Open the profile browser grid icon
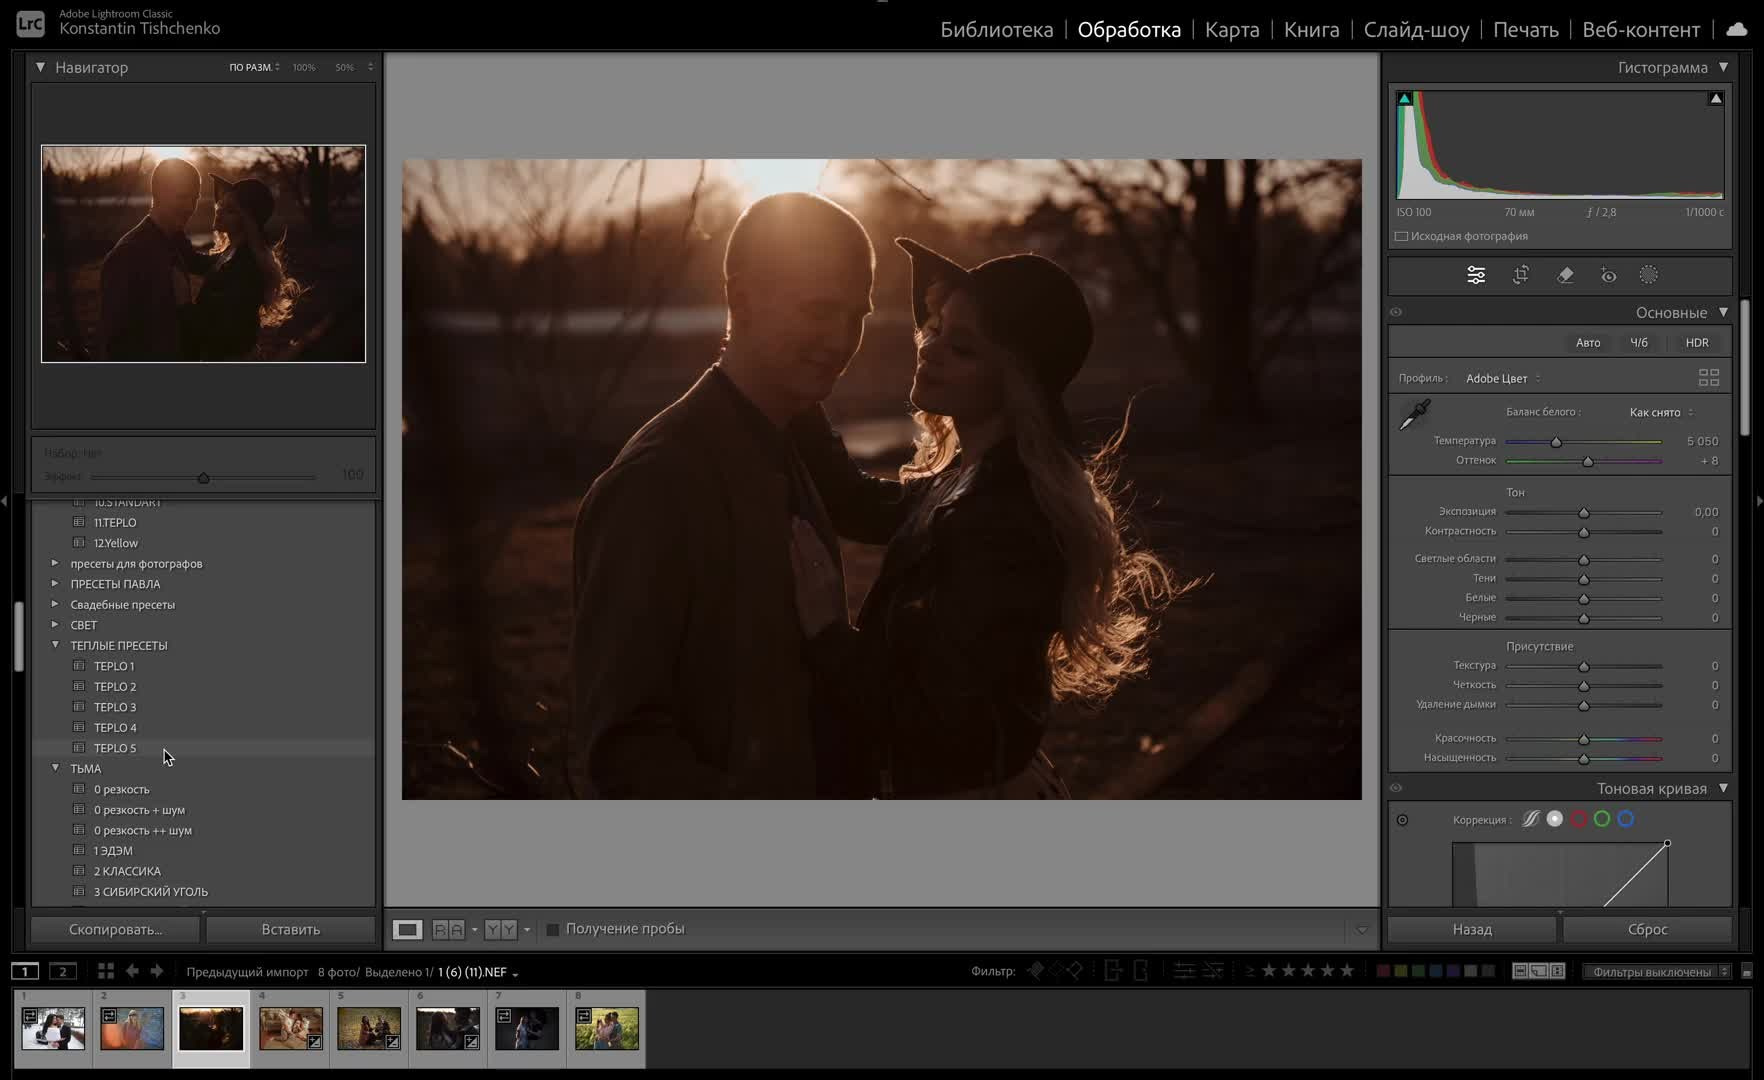Screen dimensions: 1764x1080 (1709, 378)
